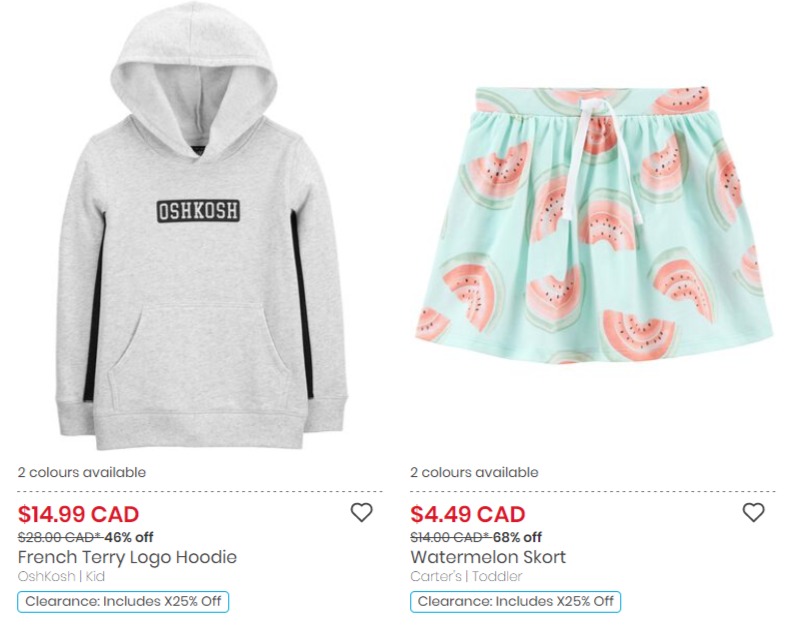The image size is (785, 630).
Task: Click the OSHKOSH logo patch on the hoodie
Action: (198, 211)
